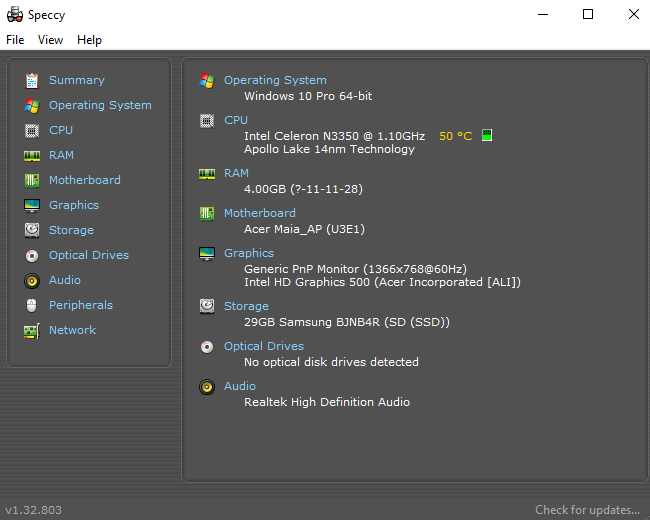
Task: Open the File menu
Action: coord(15,40)
